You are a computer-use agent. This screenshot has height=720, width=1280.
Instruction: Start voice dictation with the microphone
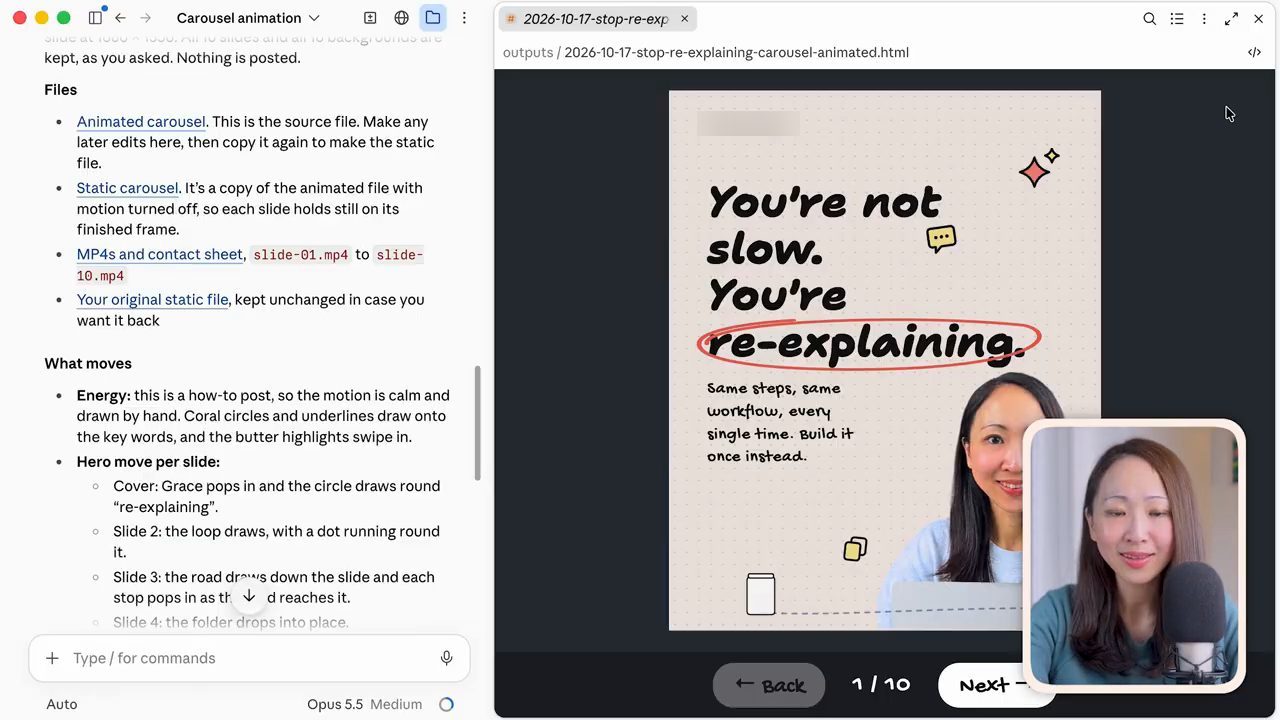pos(447,658)
